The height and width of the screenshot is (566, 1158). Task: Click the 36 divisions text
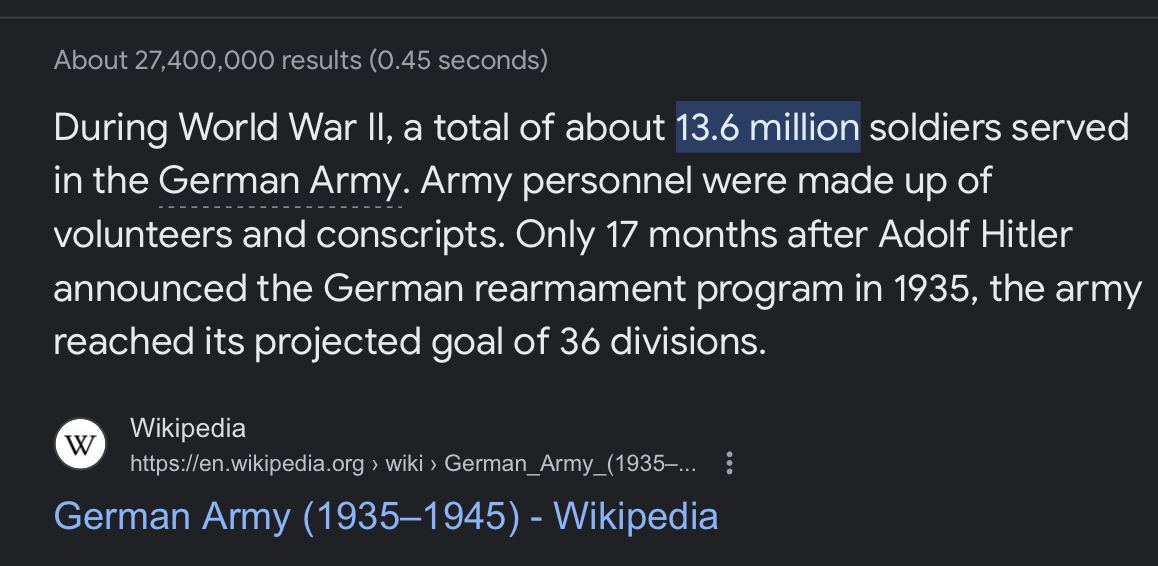(x=662, y=341)
